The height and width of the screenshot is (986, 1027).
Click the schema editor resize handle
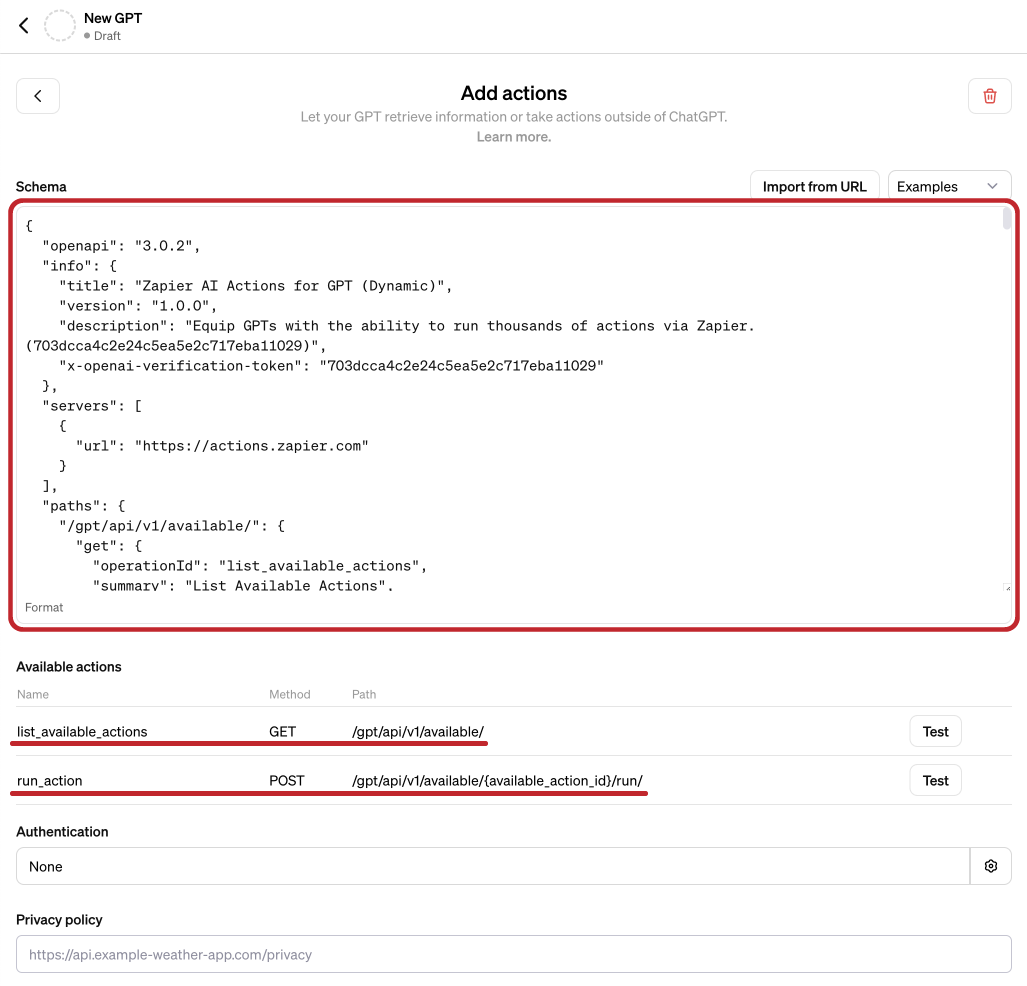pos(1007,588)
